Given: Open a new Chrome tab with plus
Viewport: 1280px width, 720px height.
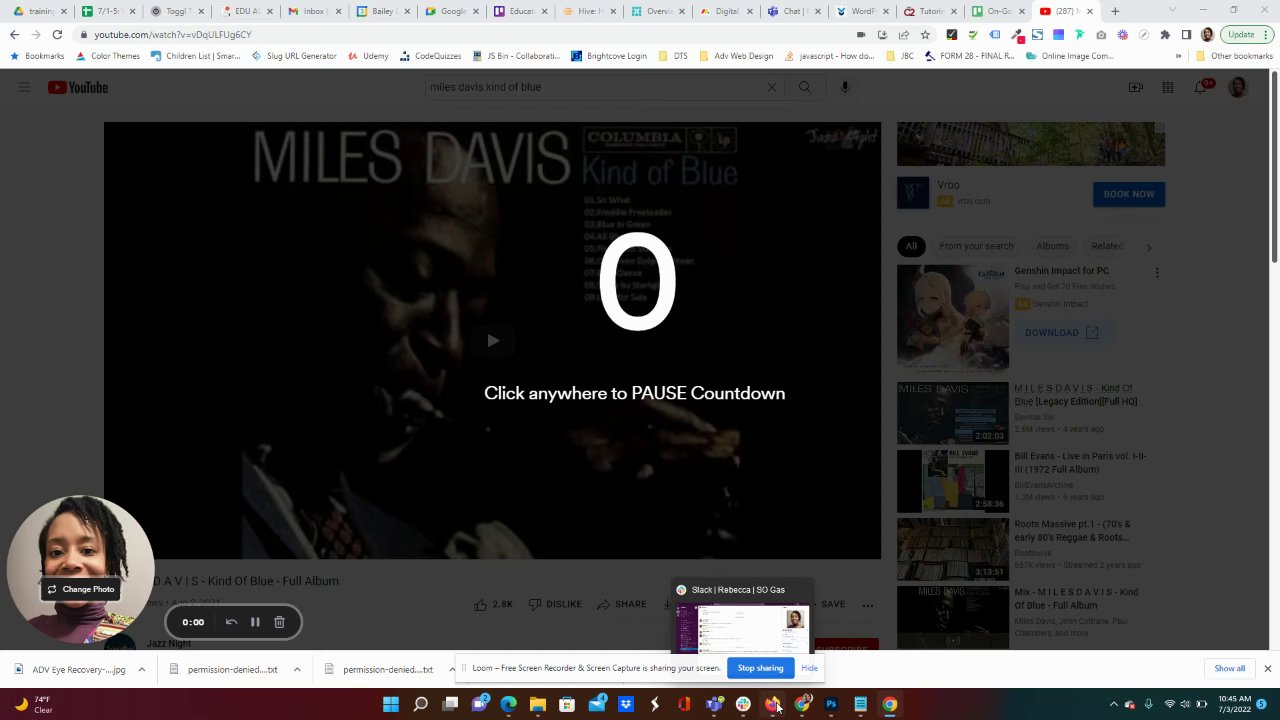Looking at the screenshot, I should click(1115, 11).
